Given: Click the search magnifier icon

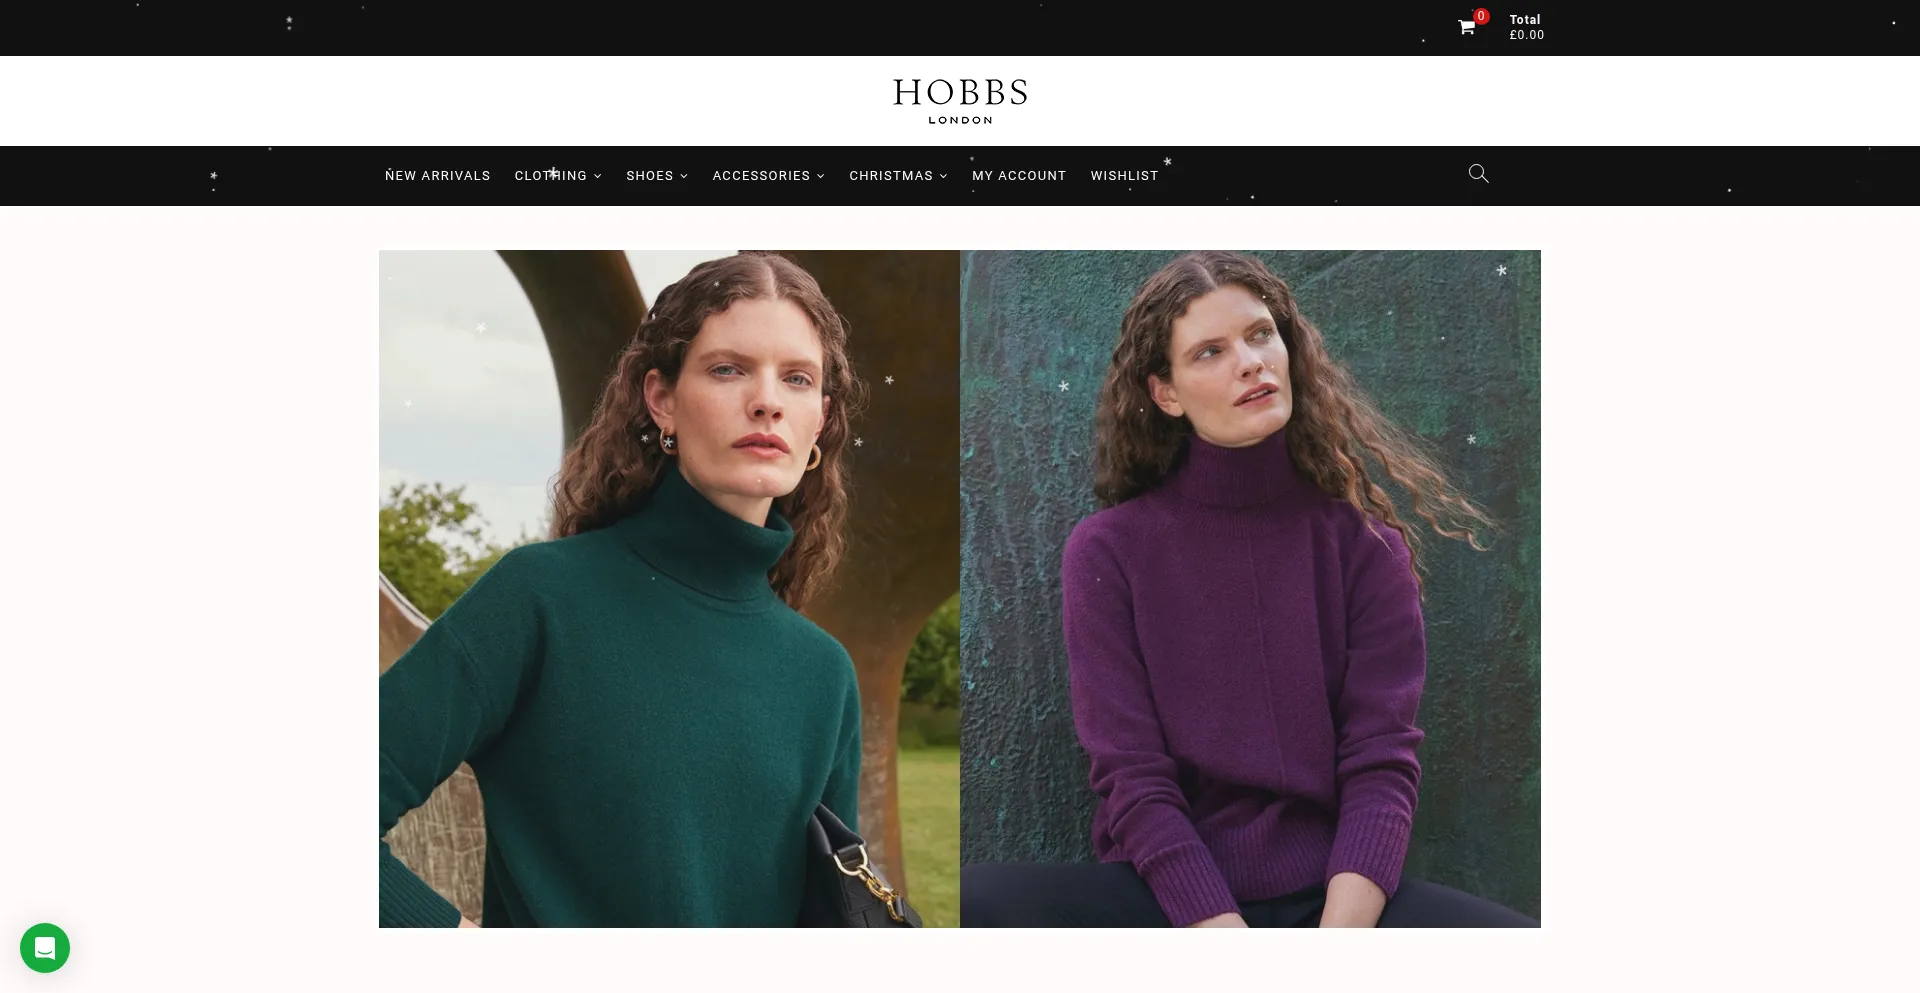Looking at the screenshot, I should point(1478,174).
